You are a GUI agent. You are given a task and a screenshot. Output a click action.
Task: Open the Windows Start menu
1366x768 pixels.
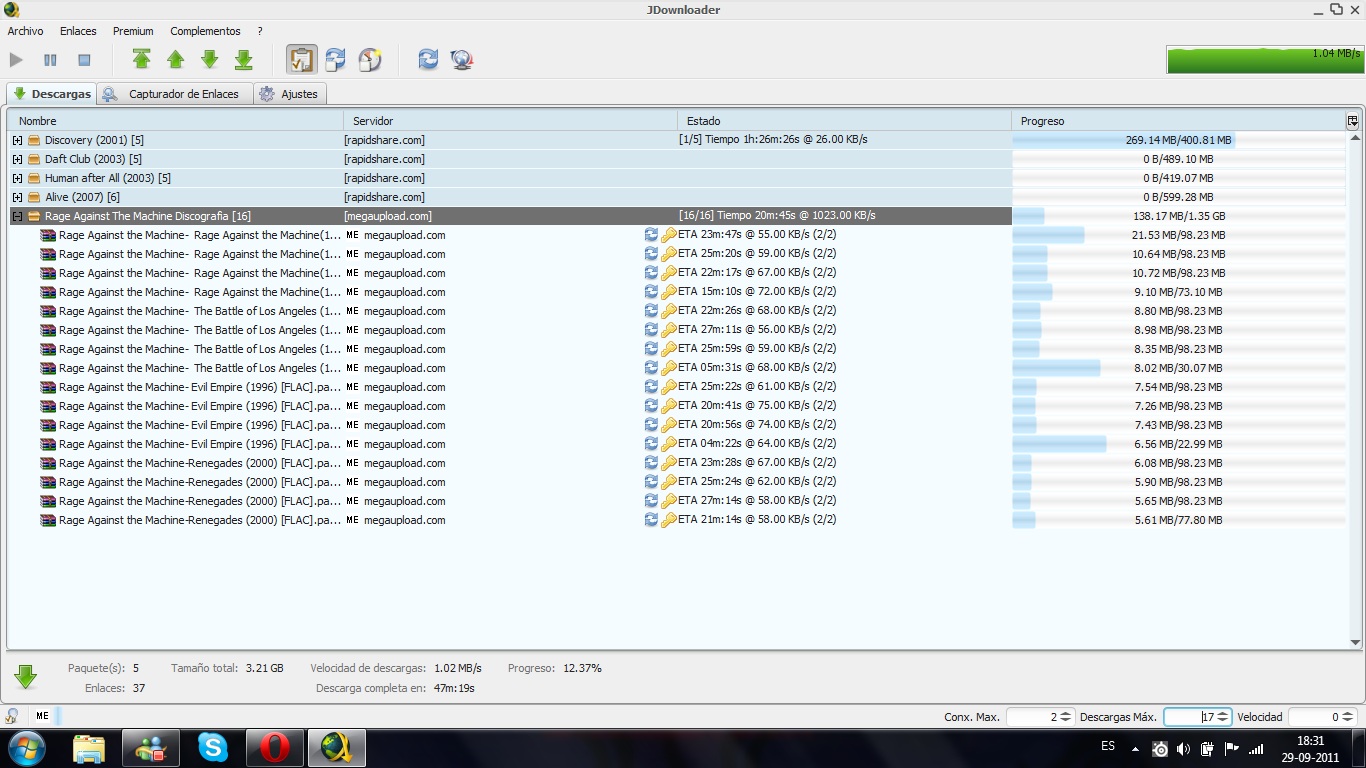click(x=26, y=748)
